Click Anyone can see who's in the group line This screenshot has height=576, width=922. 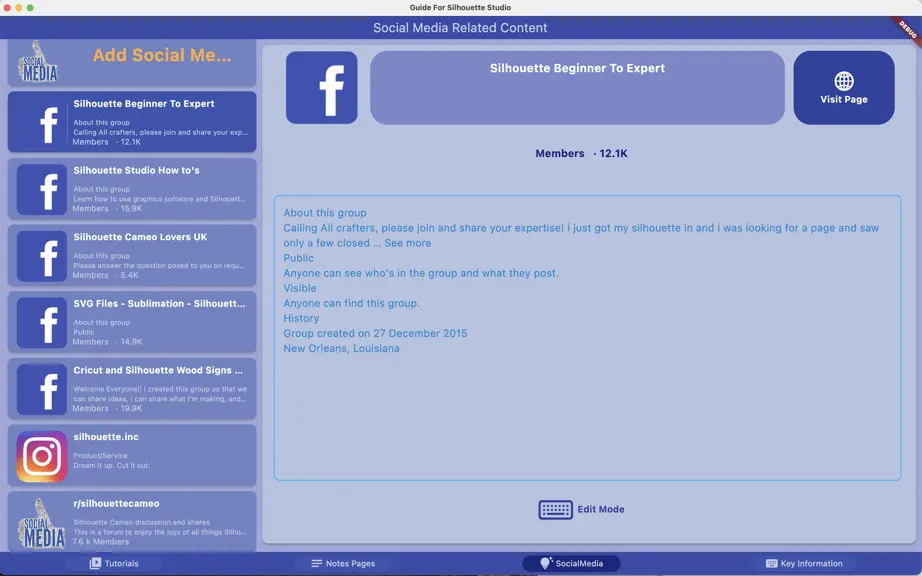coord(421,273)
